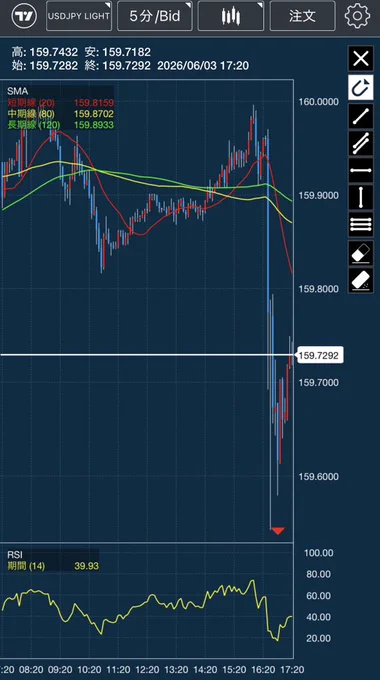Image resolution: width=380 pixels, height=680 pixels.
Task: Click the RSI 80.00 scale label
Action: click(x=319, y=574)
